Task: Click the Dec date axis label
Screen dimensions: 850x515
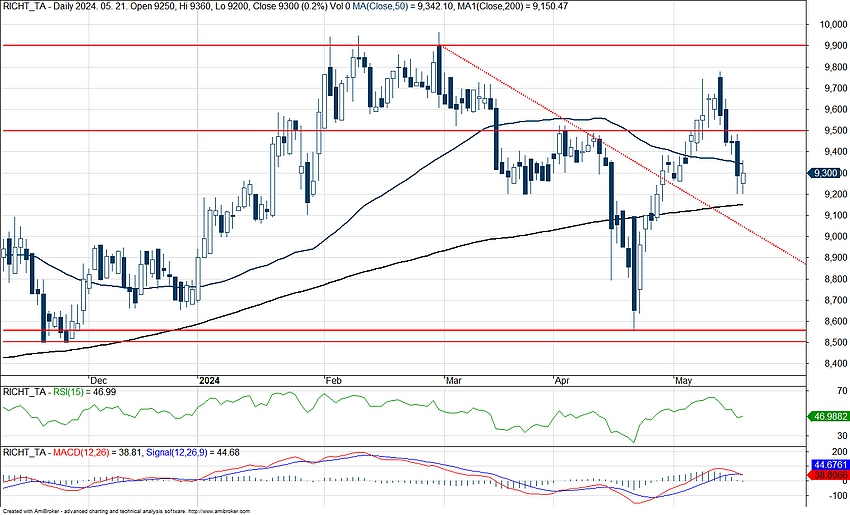Action: (x=98, y=381)
